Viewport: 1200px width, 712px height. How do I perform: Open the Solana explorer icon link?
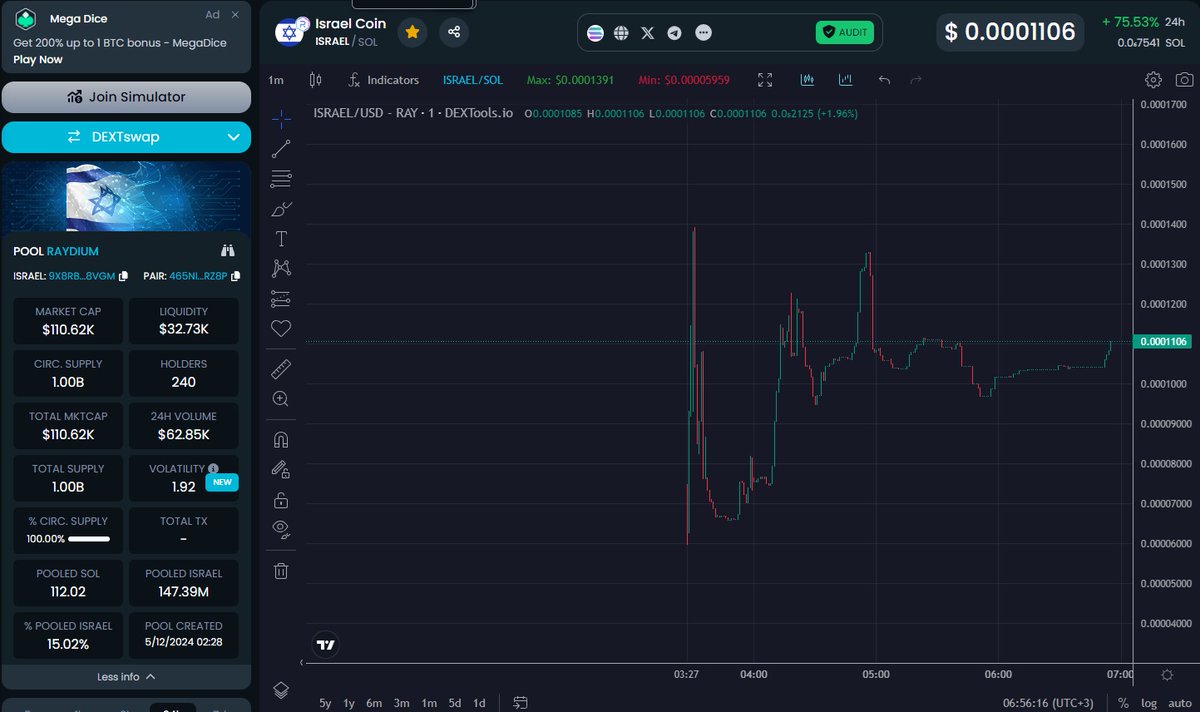(596, 33)
